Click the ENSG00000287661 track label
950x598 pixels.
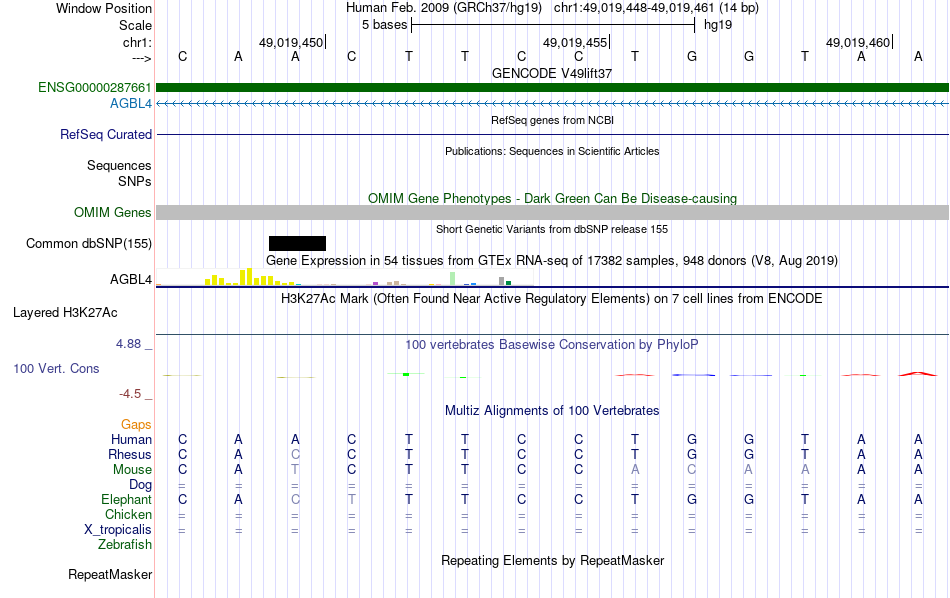pos(95,88)
